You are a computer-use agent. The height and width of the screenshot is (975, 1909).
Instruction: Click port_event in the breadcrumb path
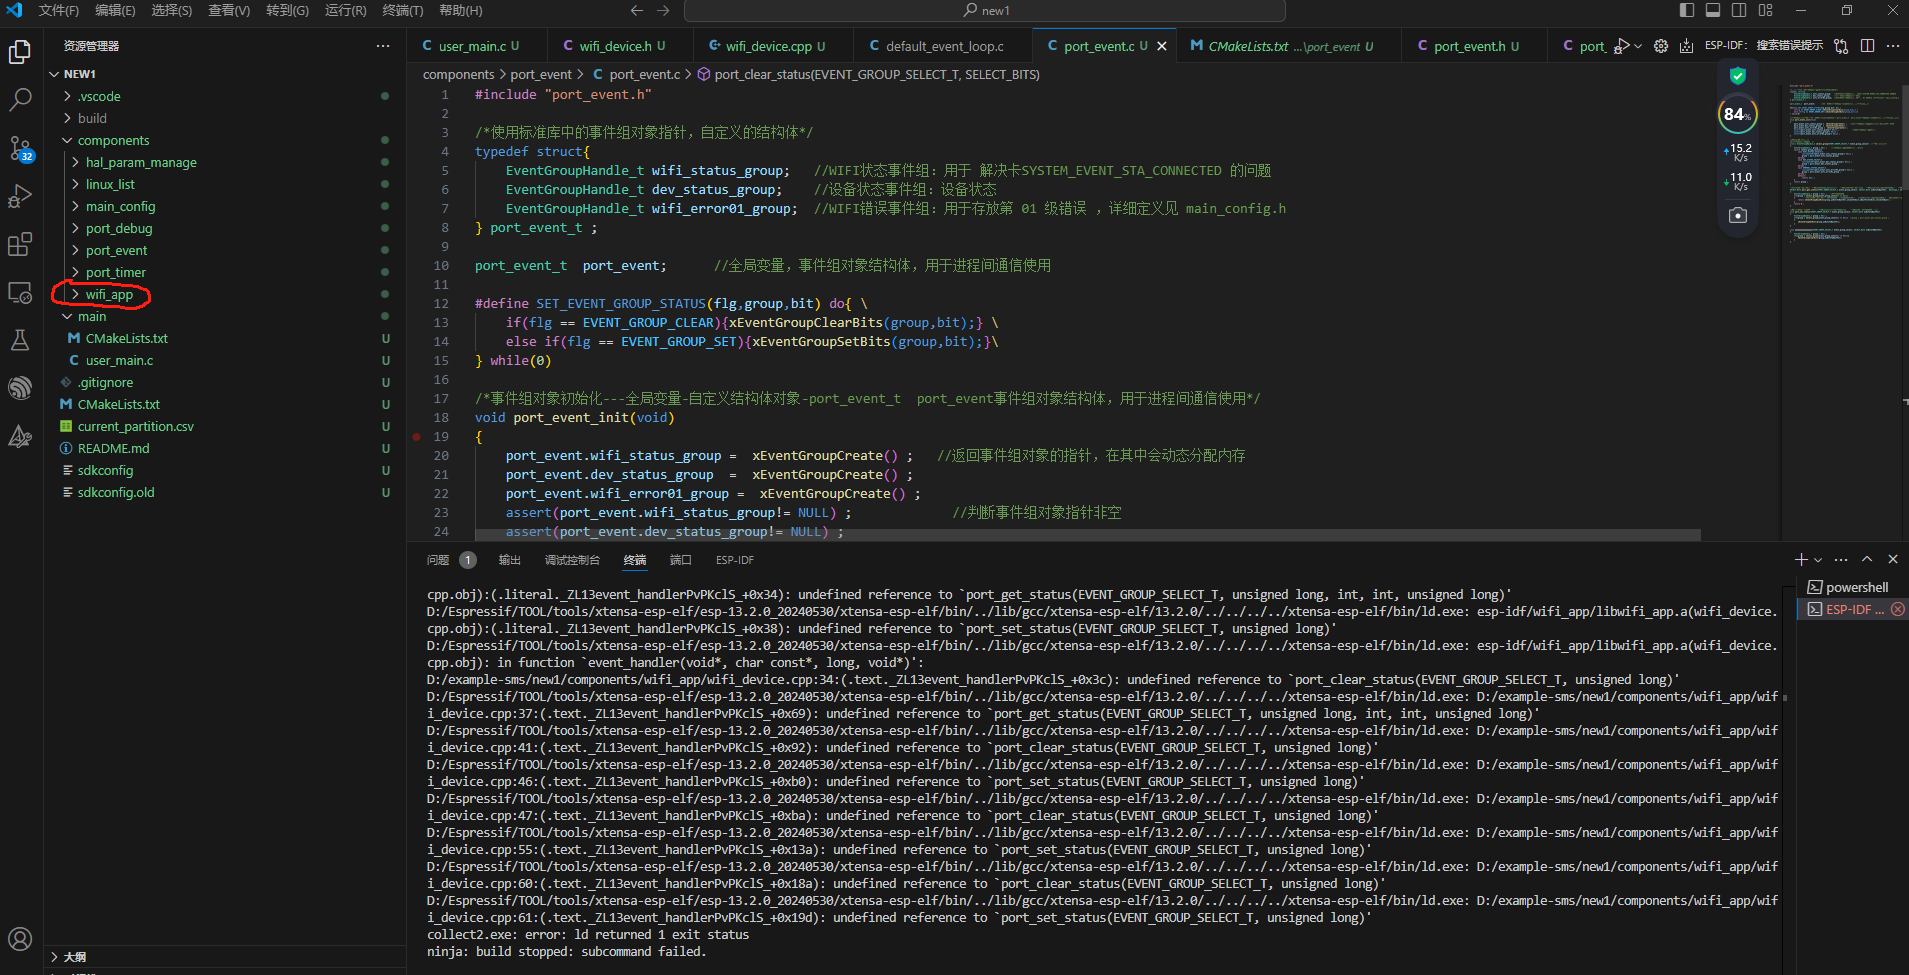point(541,74)
